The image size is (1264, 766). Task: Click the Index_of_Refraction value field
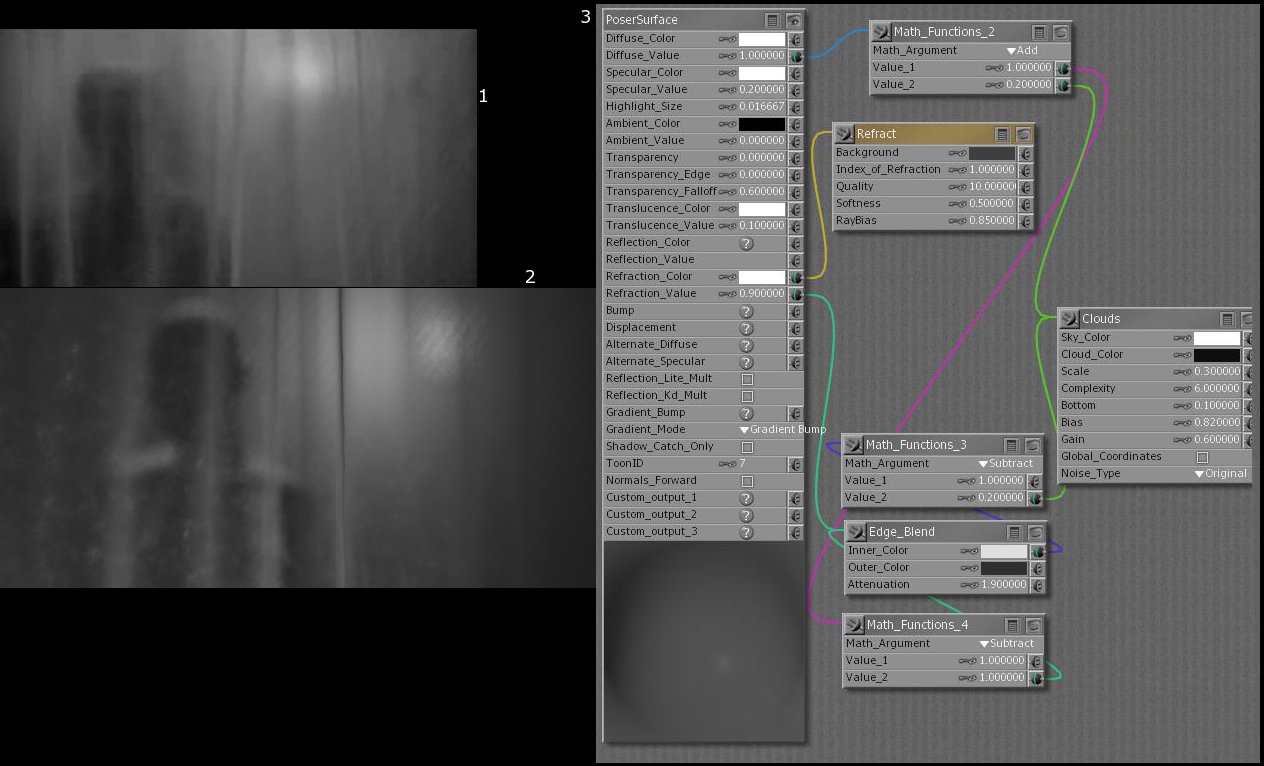pos(992,170)
